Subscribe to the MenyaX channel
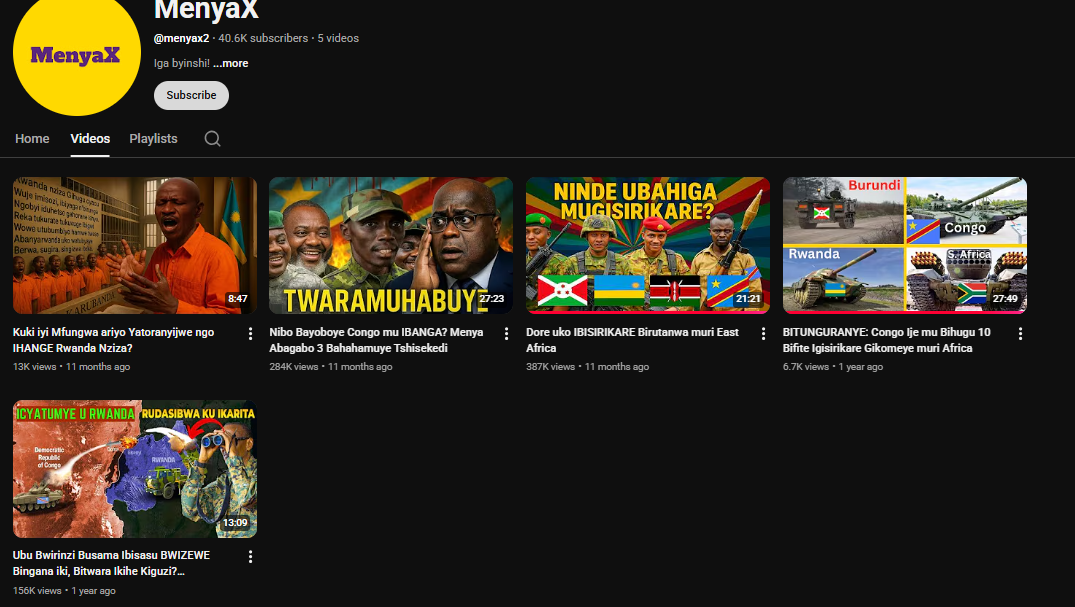Image resolution: width=1075 pixels, height=607 pixels. pyautogui.click(x=191, y=95)
